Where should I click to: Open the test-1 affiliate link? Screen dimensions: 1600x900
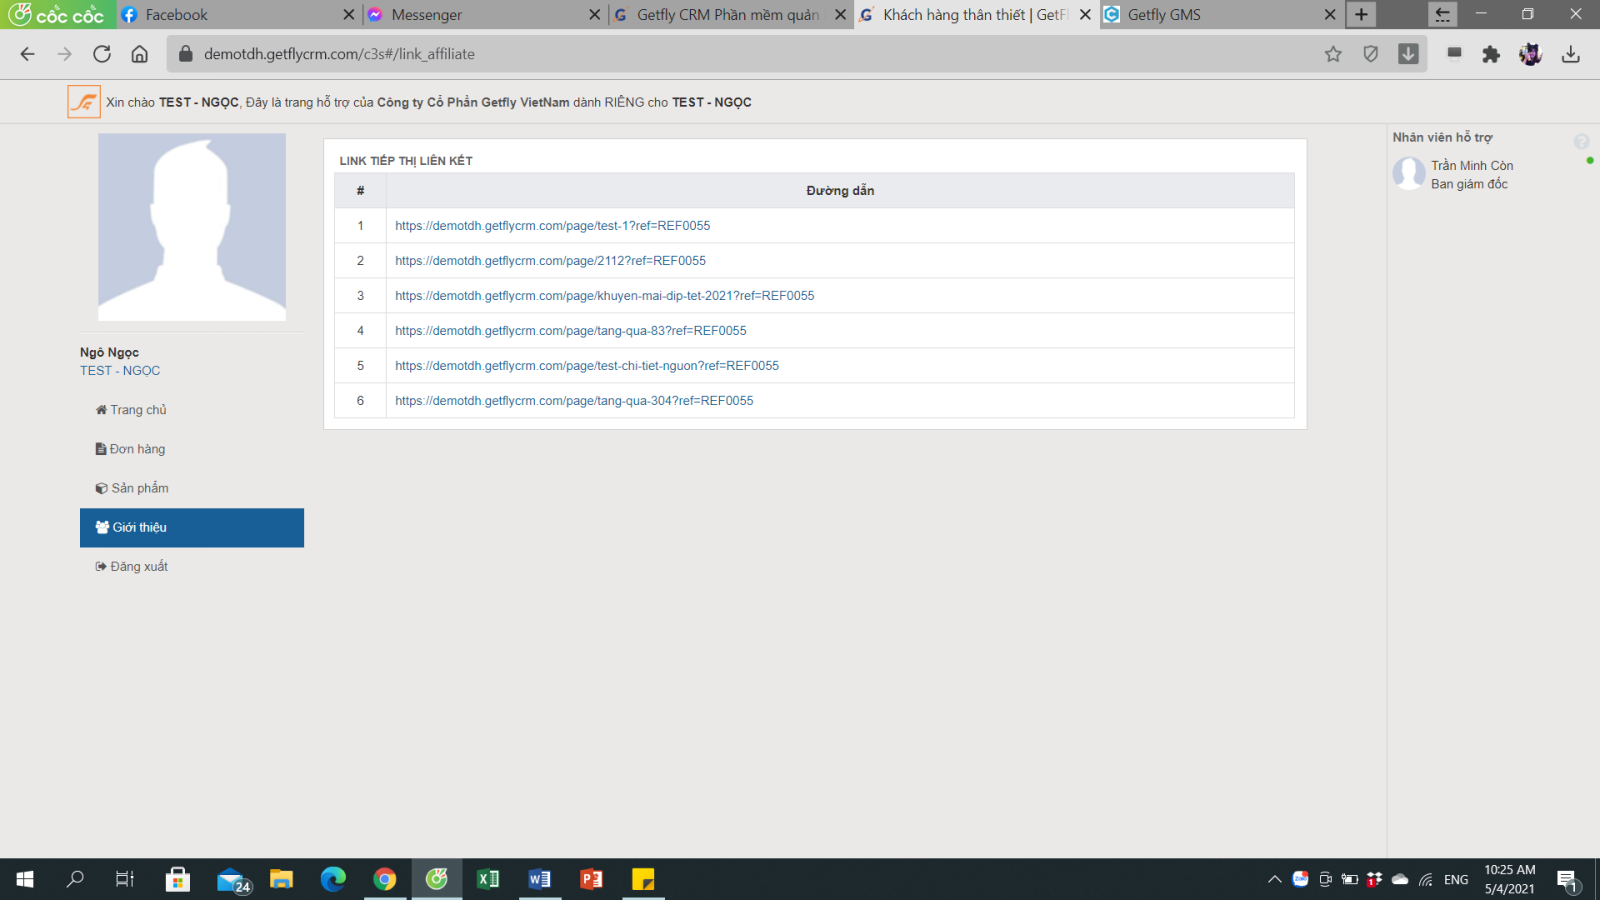coord(552,226)
